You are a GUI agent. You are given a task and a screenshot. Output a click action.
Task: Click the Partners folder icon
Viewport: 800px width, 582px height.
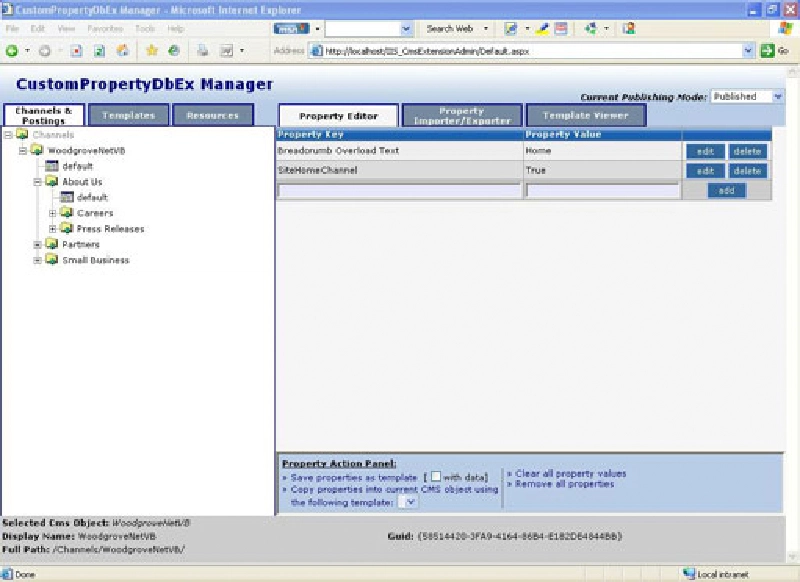click(x=52, y=244)
